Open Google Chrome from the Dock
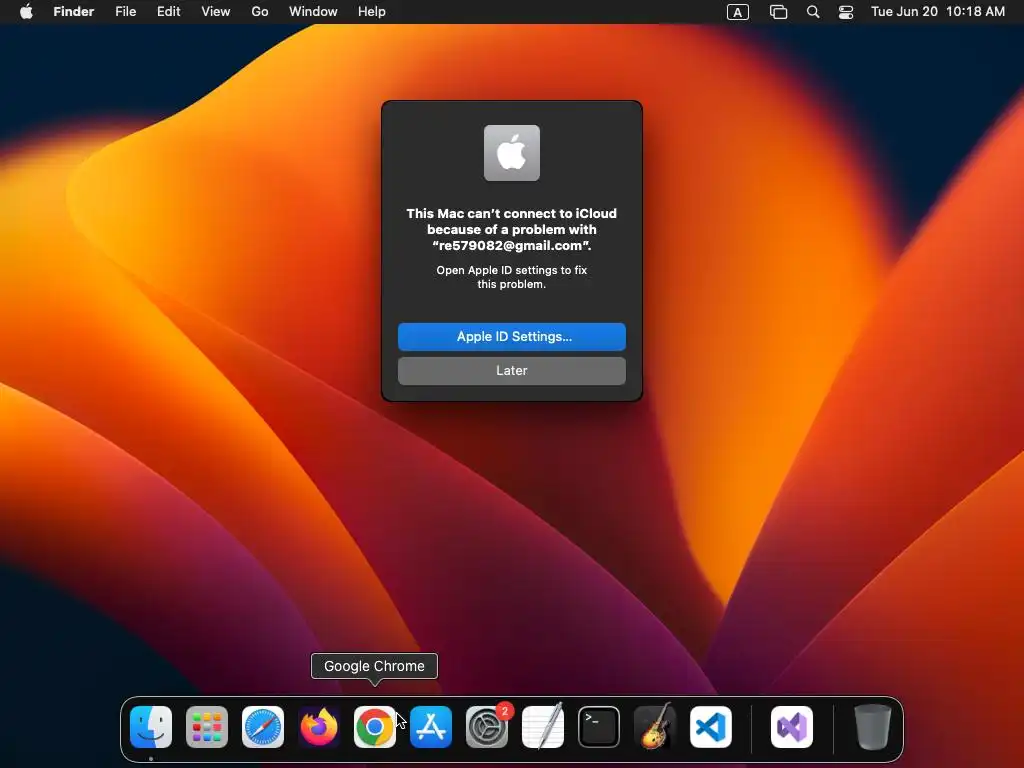 click(374, 727)
